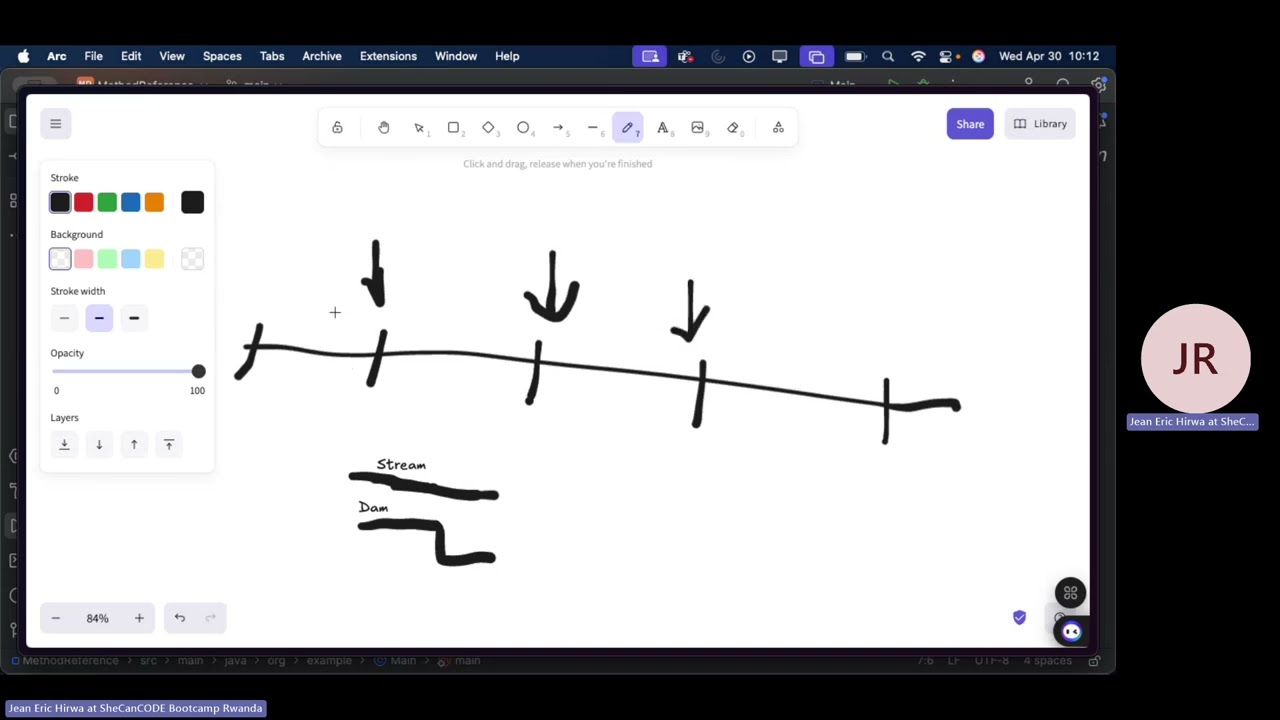Screen dimensions: 1280x720
Task: Select the Ellipse tool
Action: click(x=523, y=128)
